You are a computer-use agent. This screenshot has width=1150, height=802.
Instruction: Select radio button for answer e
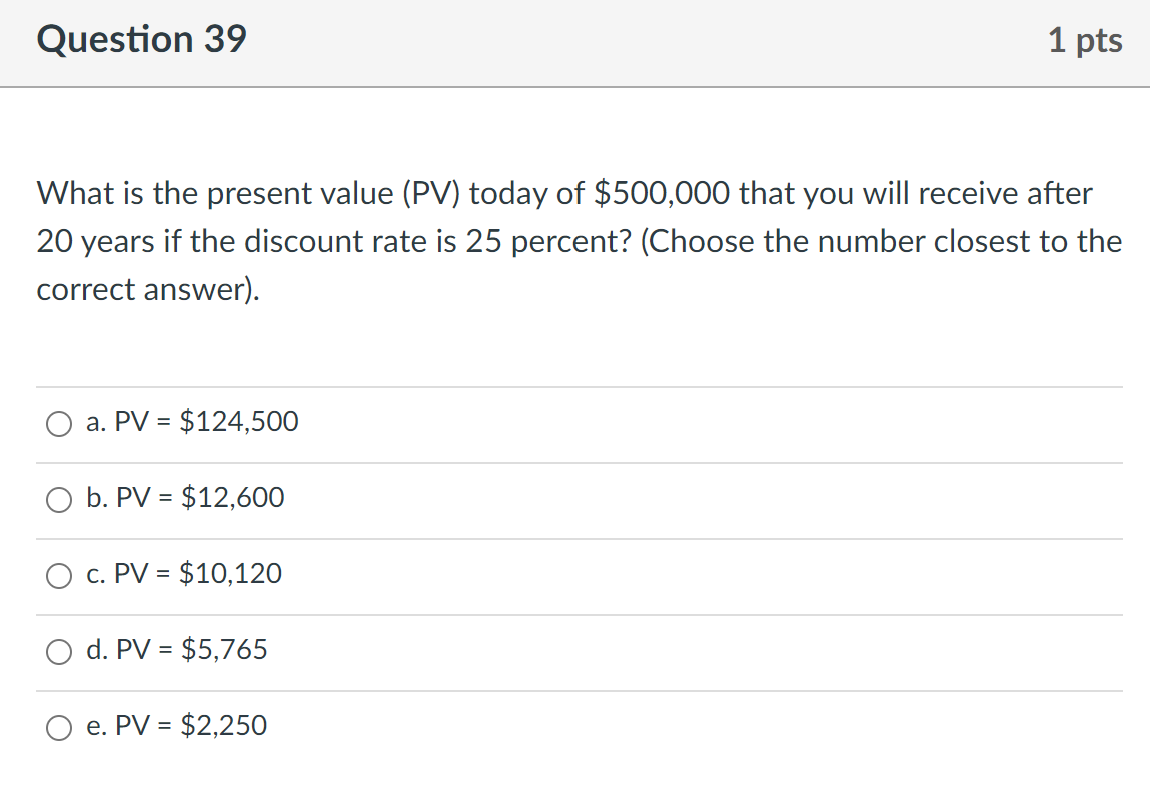[59, 728]
